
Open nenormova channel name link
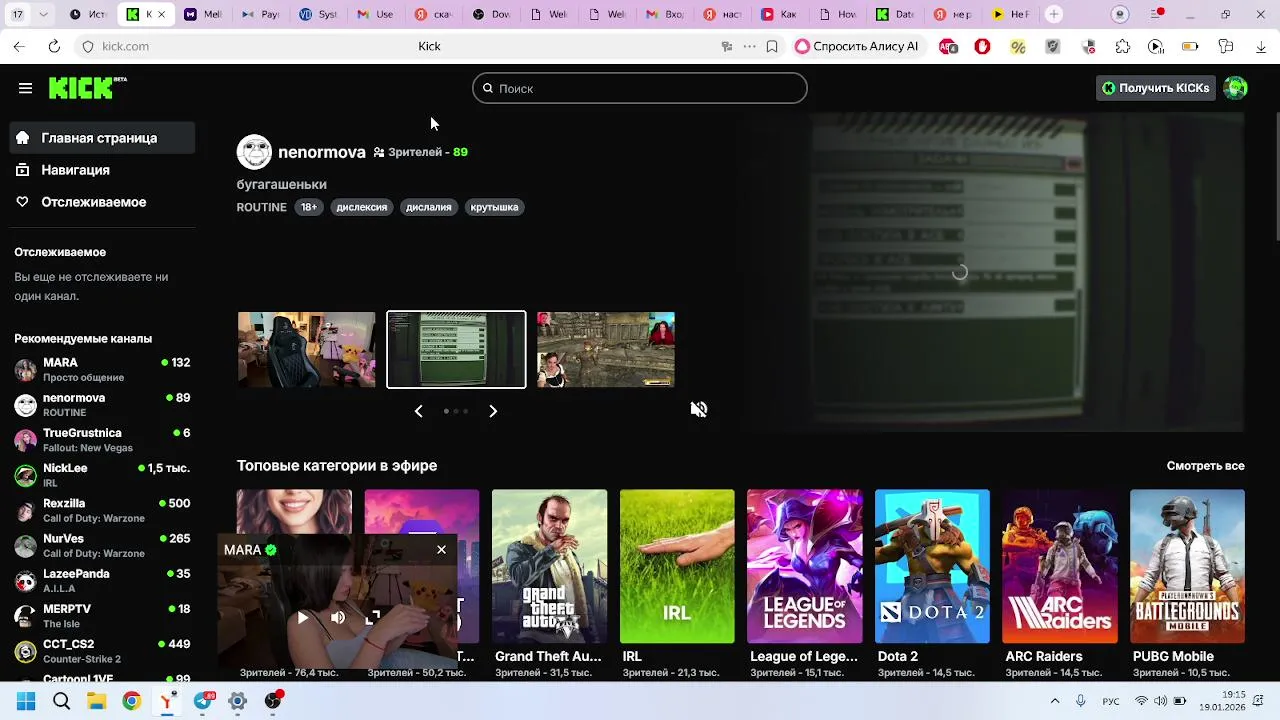pyautogui.click(x=321, y=152)
